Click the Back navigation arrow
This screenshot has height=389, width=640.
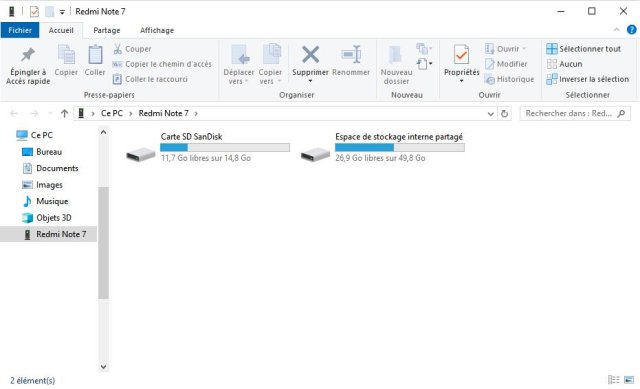tap(13, 113)
